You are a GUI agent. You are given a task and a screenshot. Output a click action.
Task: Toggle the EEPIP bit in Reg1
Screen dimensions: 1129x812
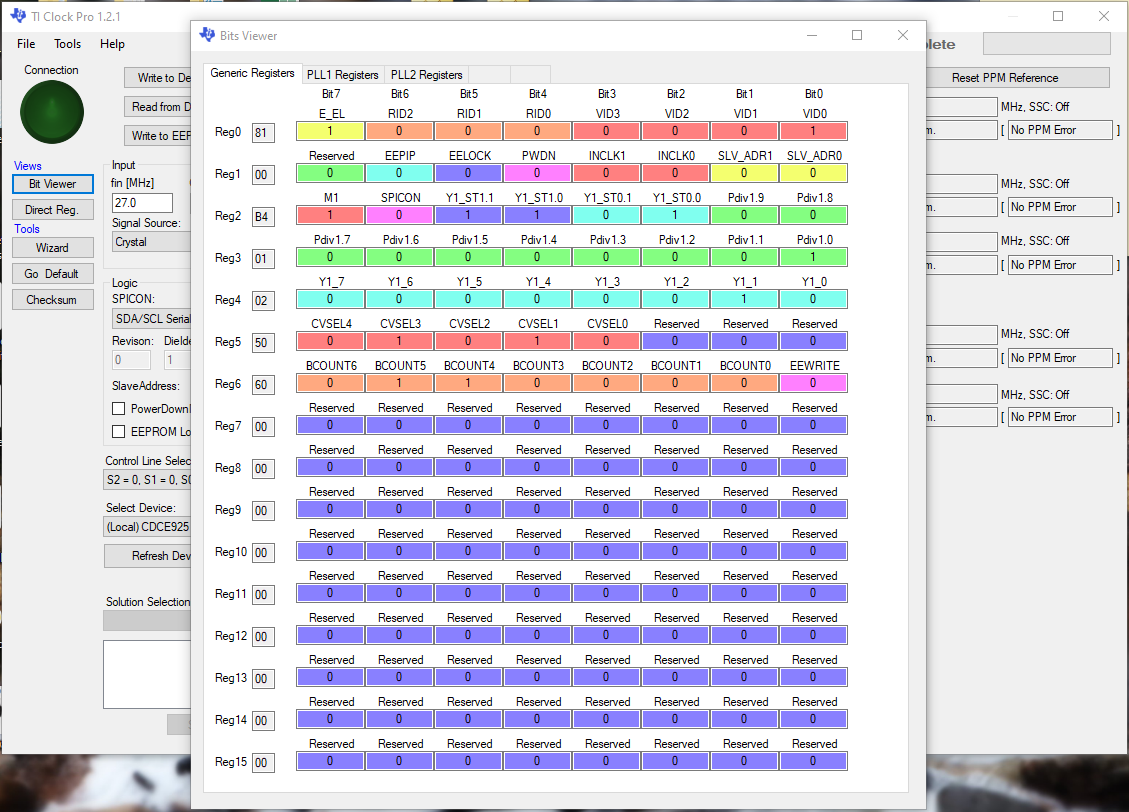(399, 173)
